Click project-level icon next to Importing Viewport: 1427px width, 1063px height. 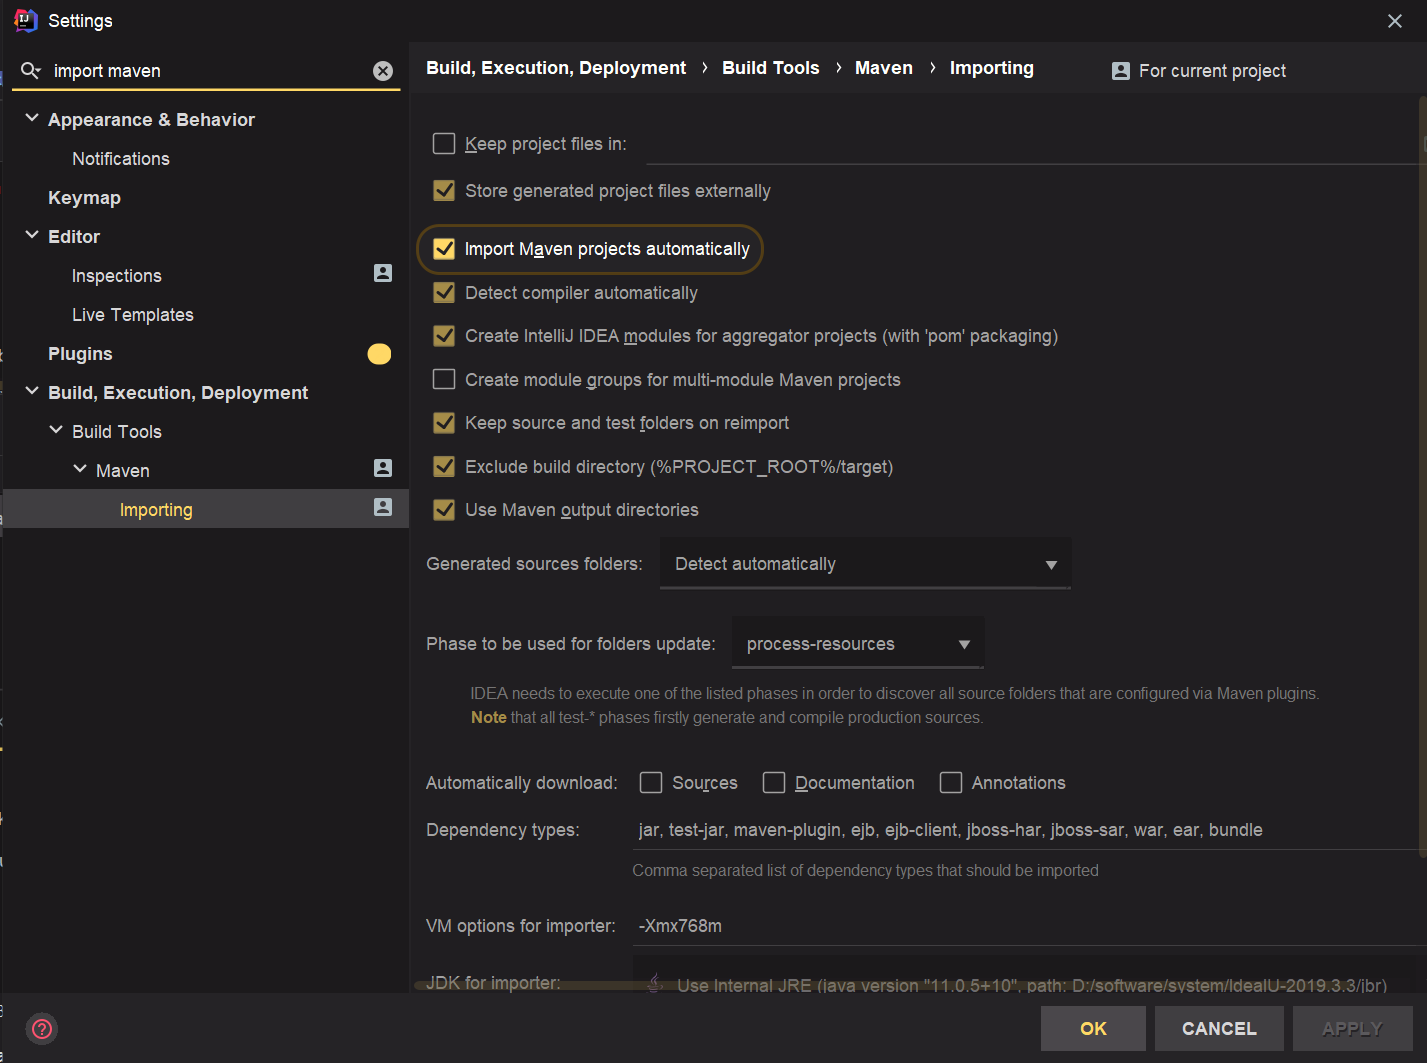(383, 507)
